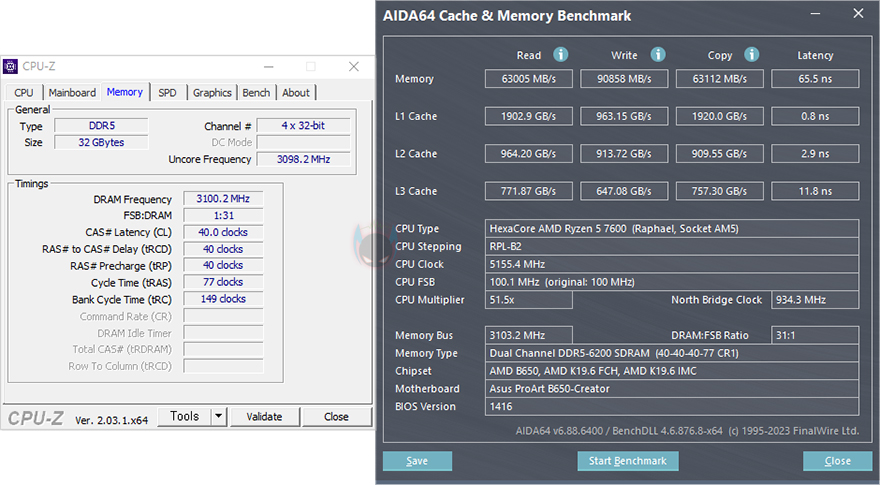Click the Validate button in CPU-Z
The width and height of the screenshot is (880, 485).
point(264,417)
